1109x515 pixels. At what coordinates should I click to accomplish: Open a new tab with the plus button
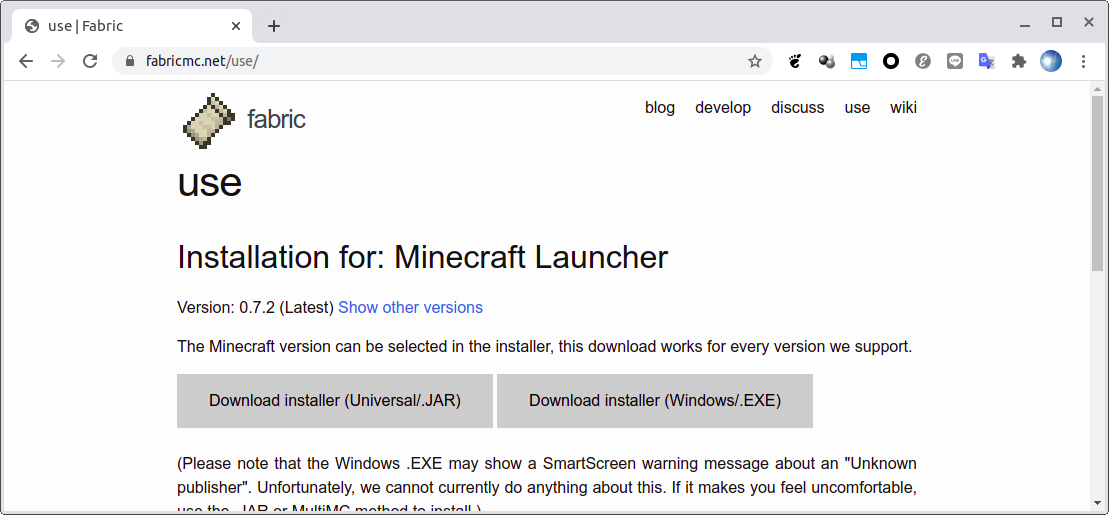point(274,26)
